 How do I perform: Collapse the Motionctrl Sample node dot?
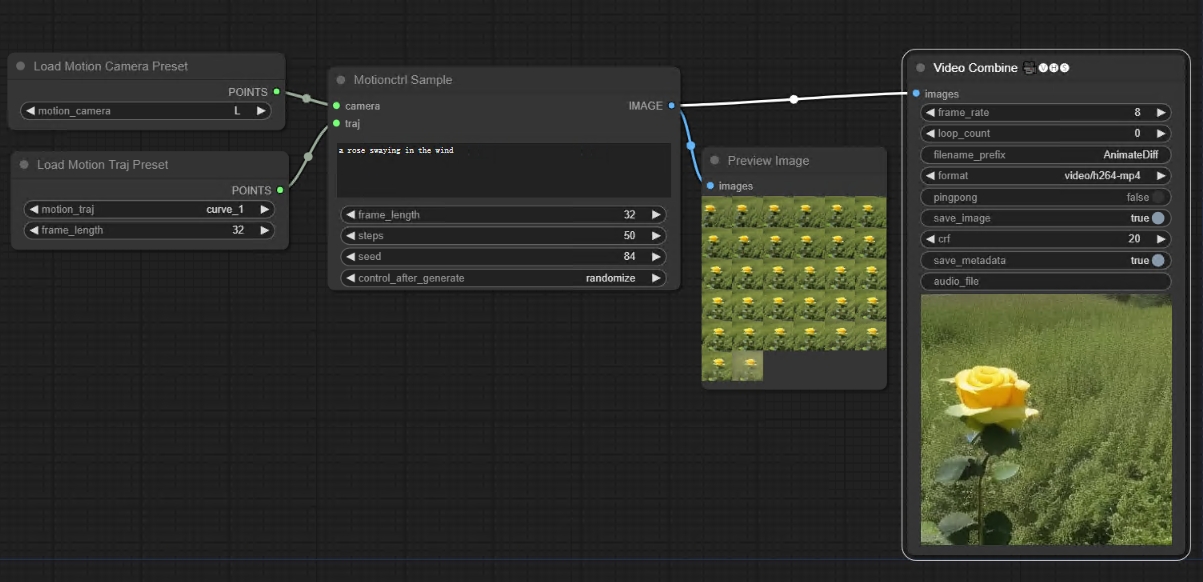point(341,80)
